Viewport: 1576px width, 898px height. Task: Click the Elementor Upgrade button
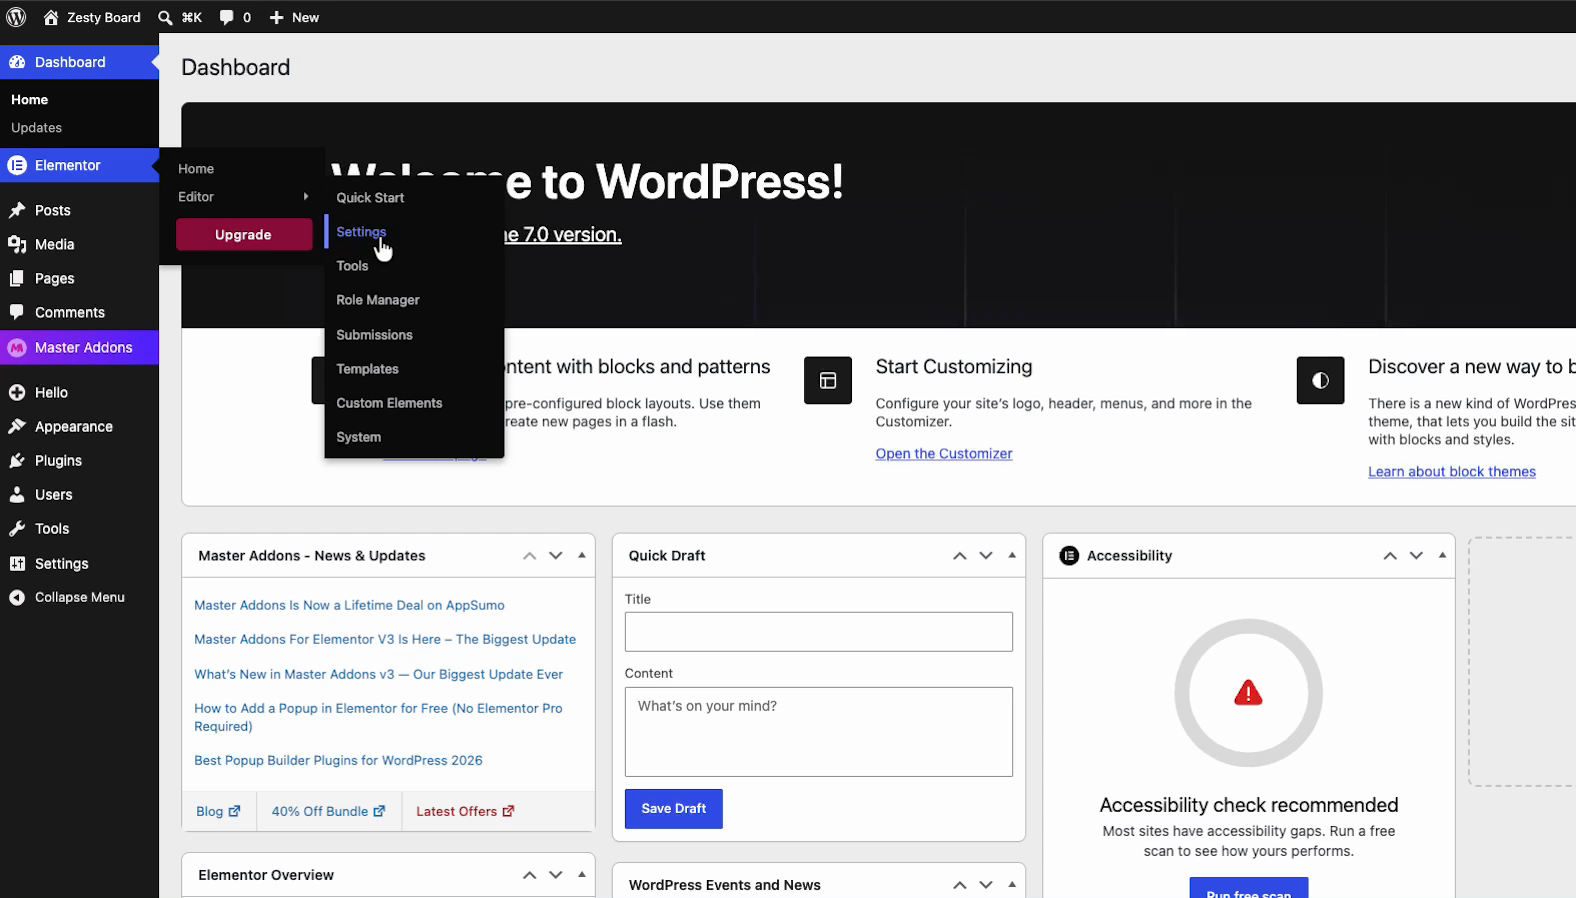(x=244, y=234)
